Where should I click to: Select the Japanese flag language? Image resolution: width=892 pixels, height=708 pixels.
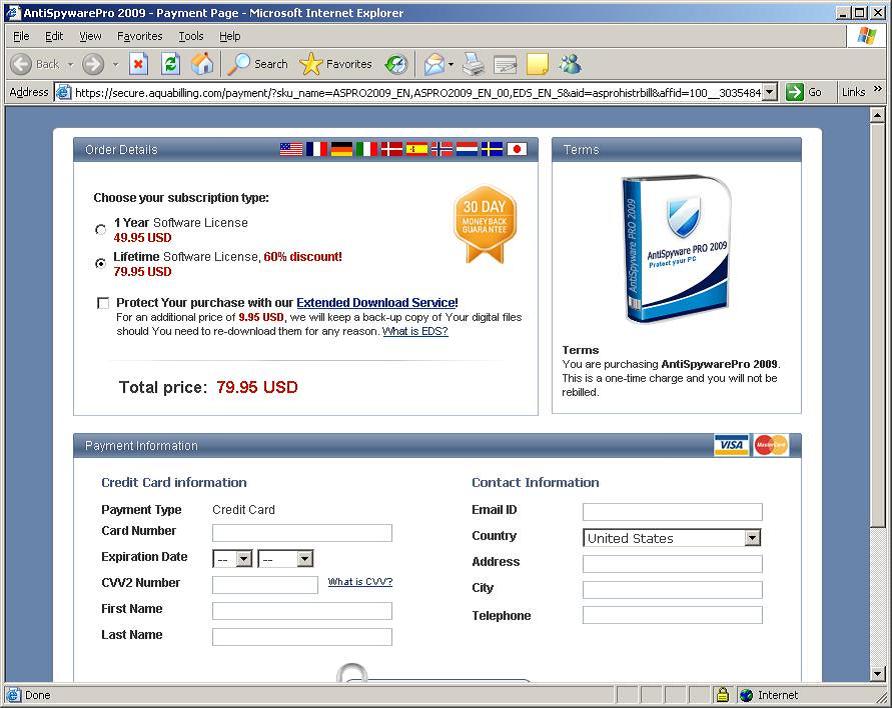[517, 150]
